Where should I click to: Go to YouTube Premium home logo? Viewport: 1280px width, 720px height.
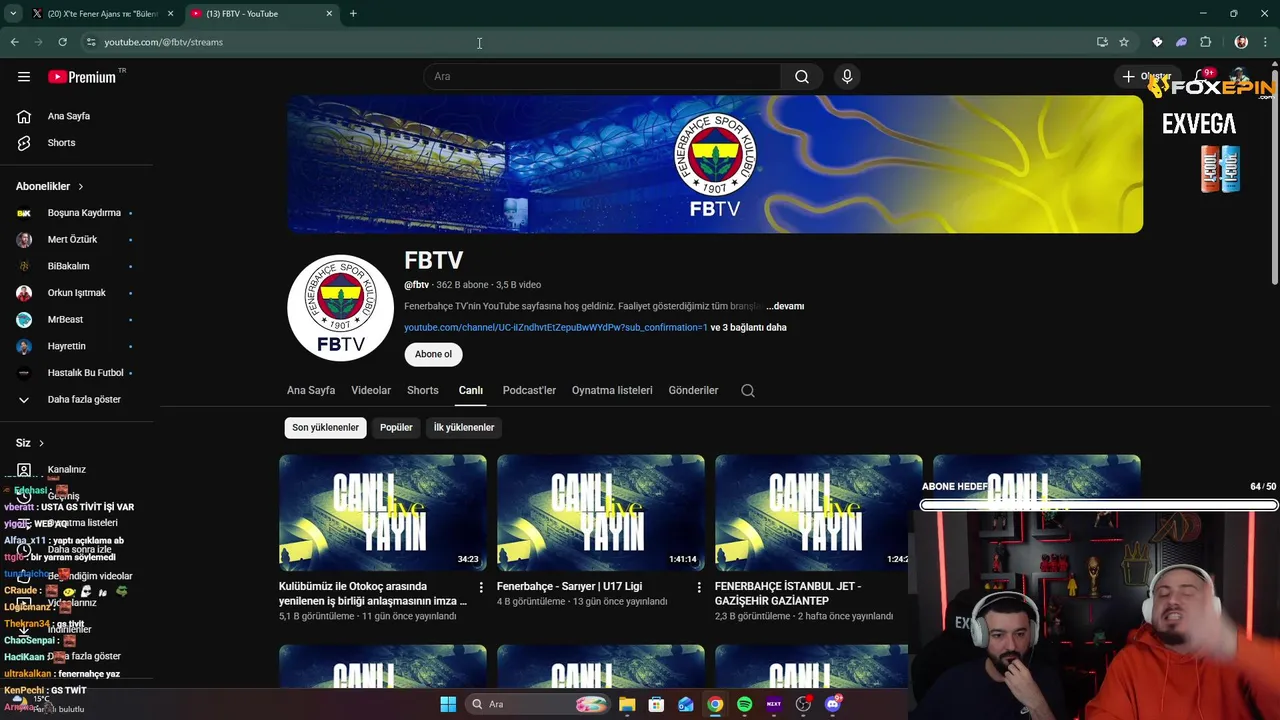coord(82,77)
